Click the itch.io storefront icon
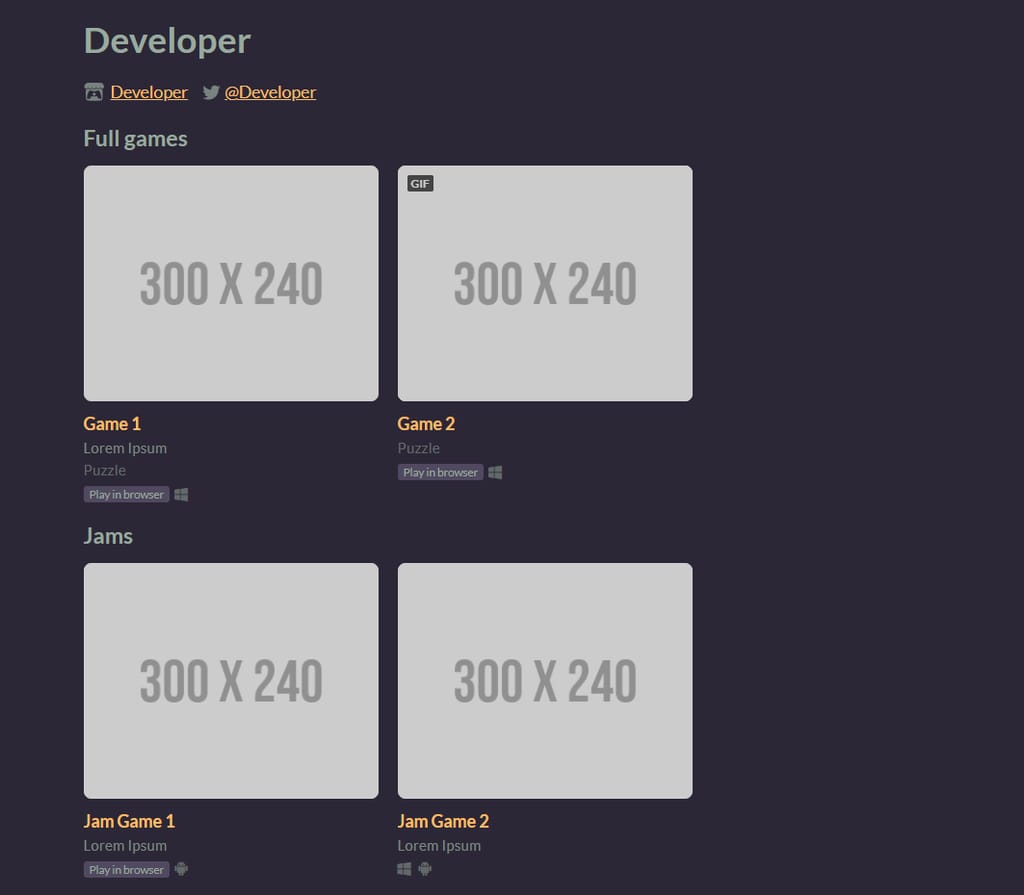The height and width of the screenshot is (895, 1024). pos(94,92)
